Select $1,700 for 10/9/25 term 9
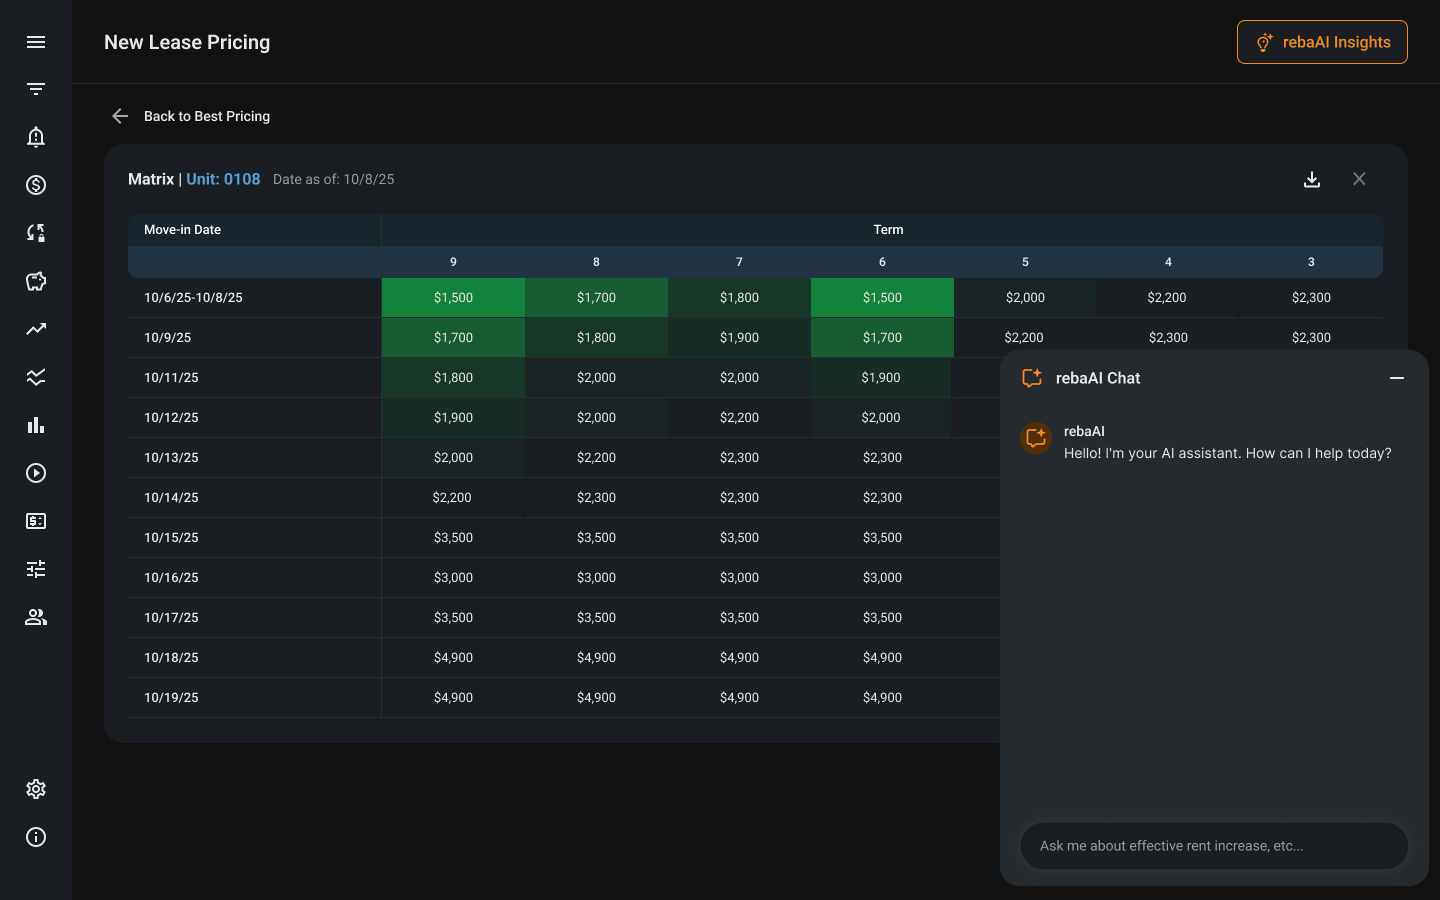Image resolution: width=1440 pixels, height=900 pixels. click(x=453, y=338)
